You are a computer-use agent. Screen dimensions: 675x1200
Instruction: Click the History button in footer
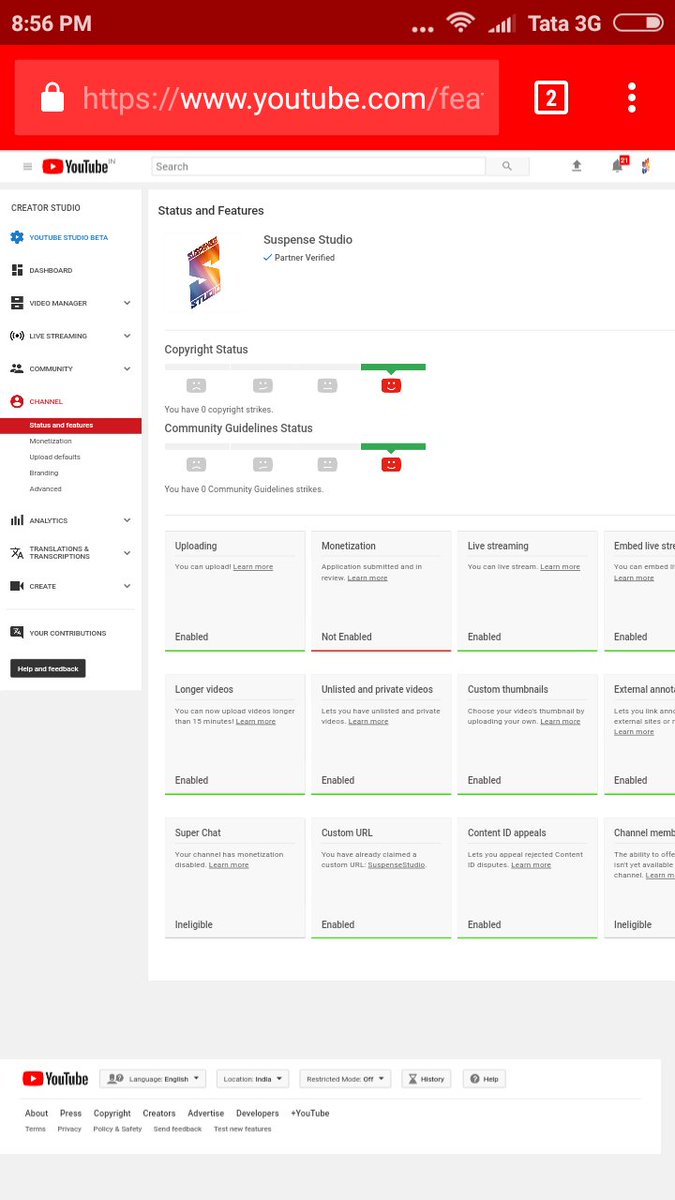pyautogui.click(x=426, y=1079)
